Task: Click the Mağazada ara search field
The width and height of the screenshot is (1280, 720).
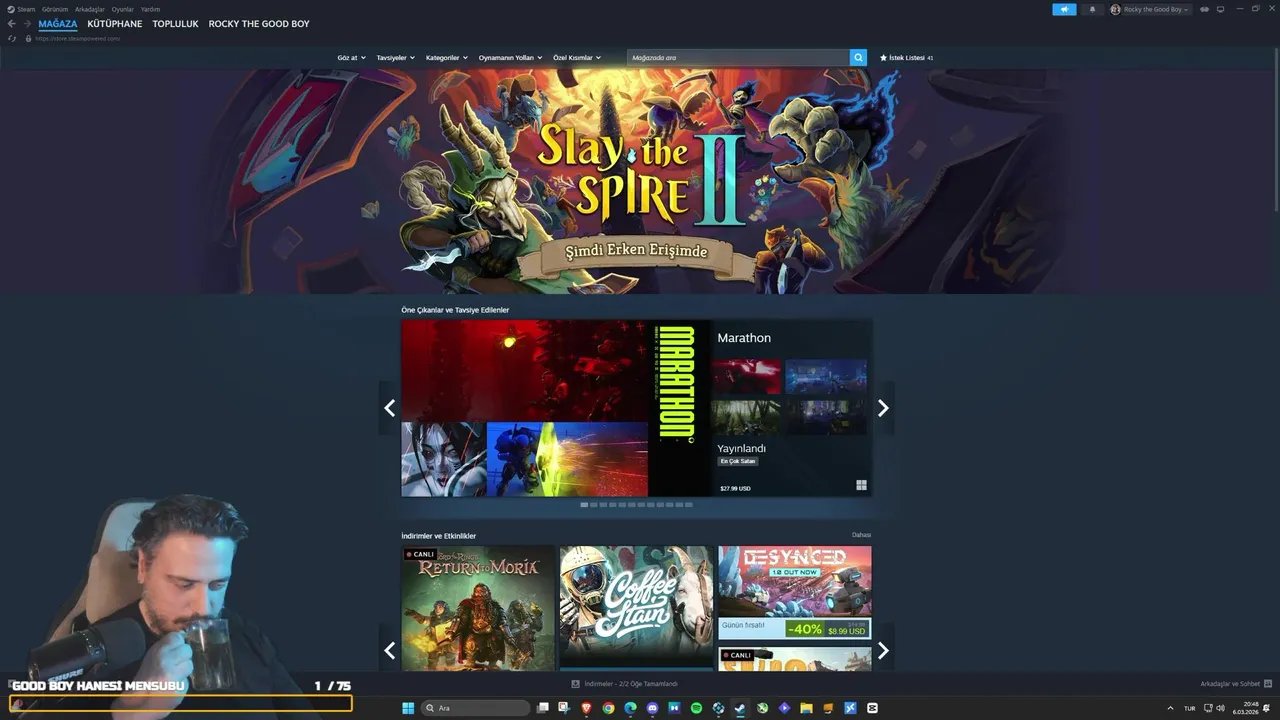Action: (x=738, y=58)
